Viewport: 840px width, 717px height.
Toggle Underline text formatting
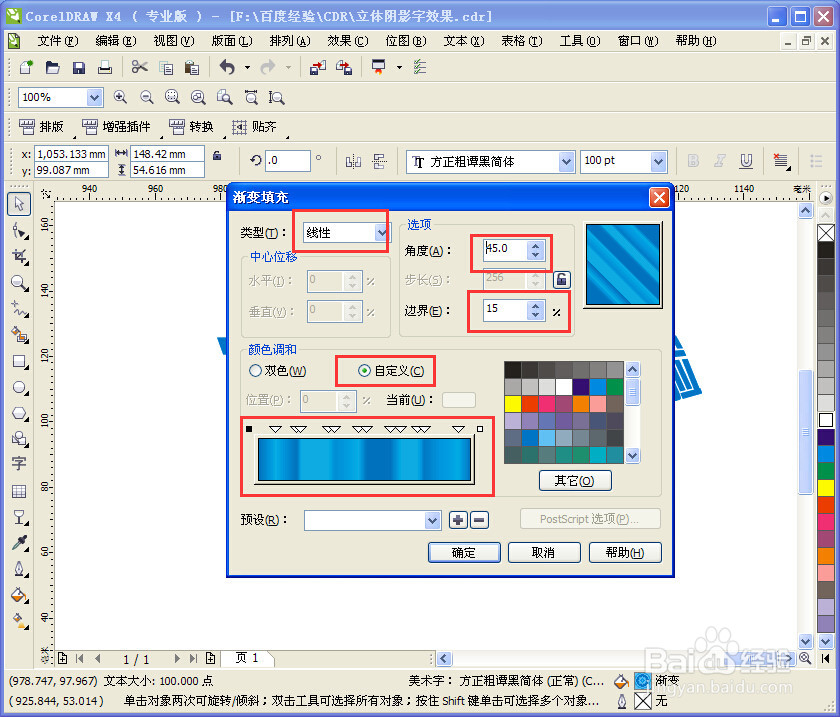pyautogui.click(x=746, y=161)
